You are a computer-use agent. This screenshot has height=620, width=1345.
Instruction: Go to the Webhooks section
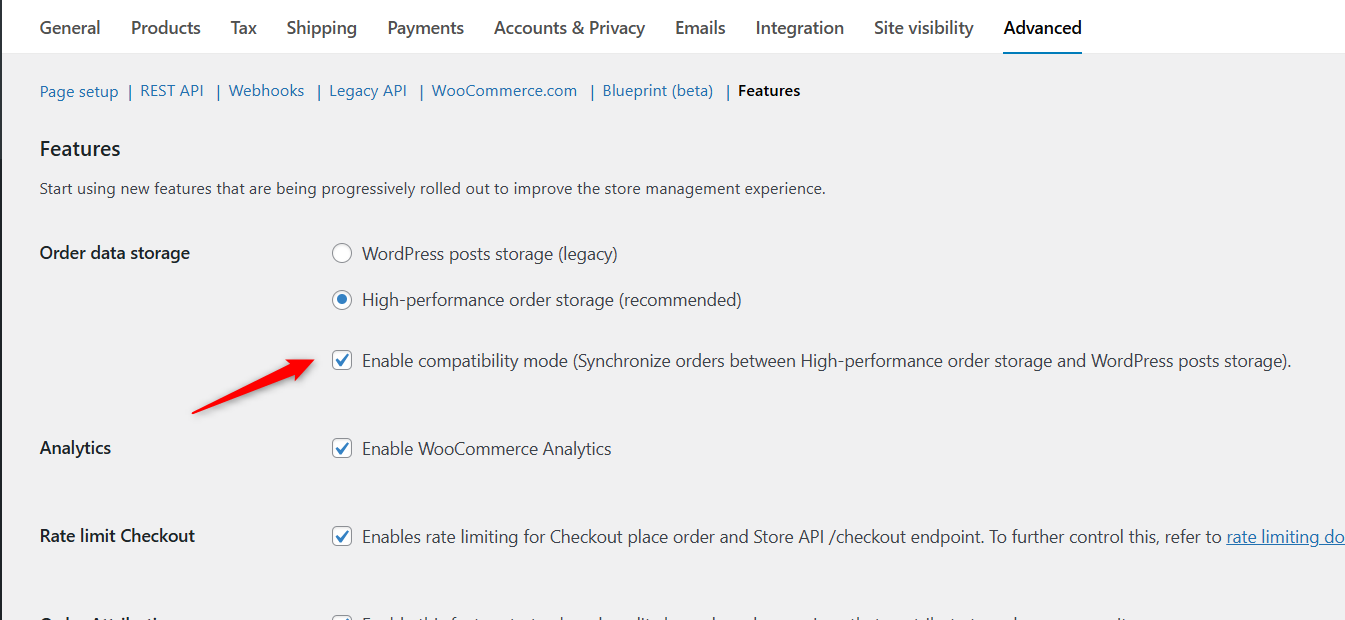266,91
